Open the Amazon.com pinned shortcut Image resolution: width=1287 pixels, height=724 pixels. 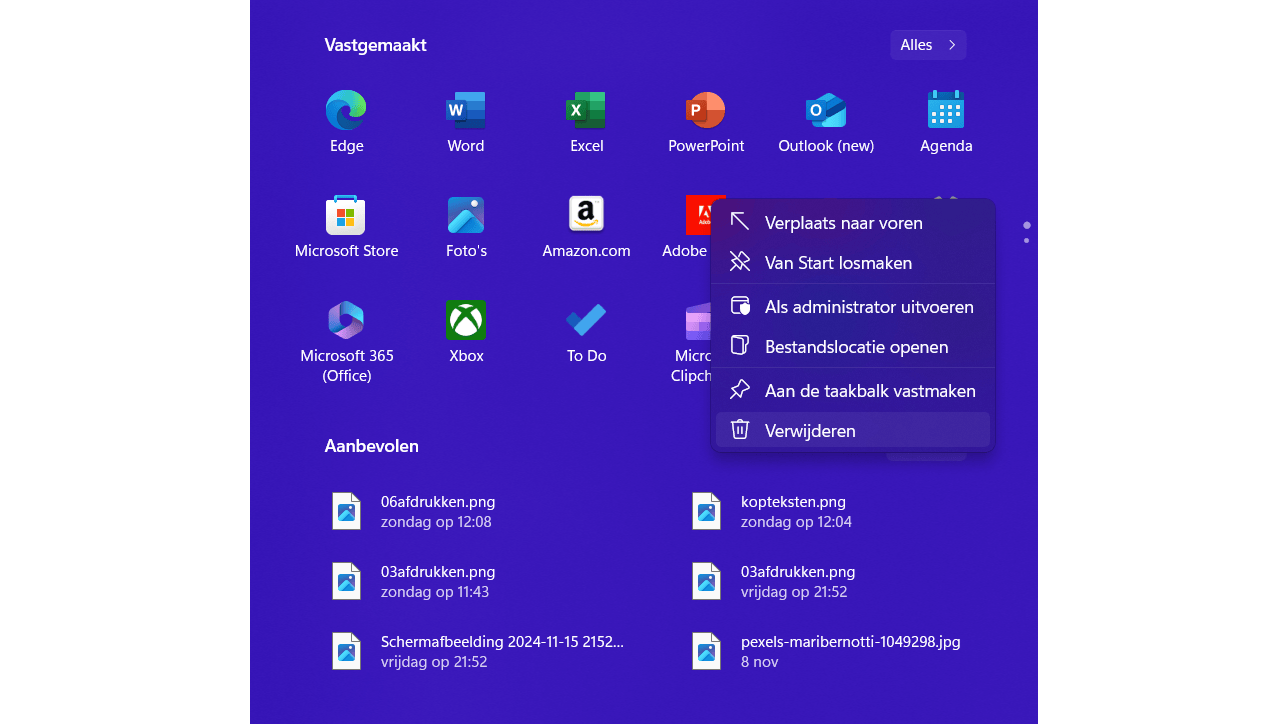(x=586, y=227)
